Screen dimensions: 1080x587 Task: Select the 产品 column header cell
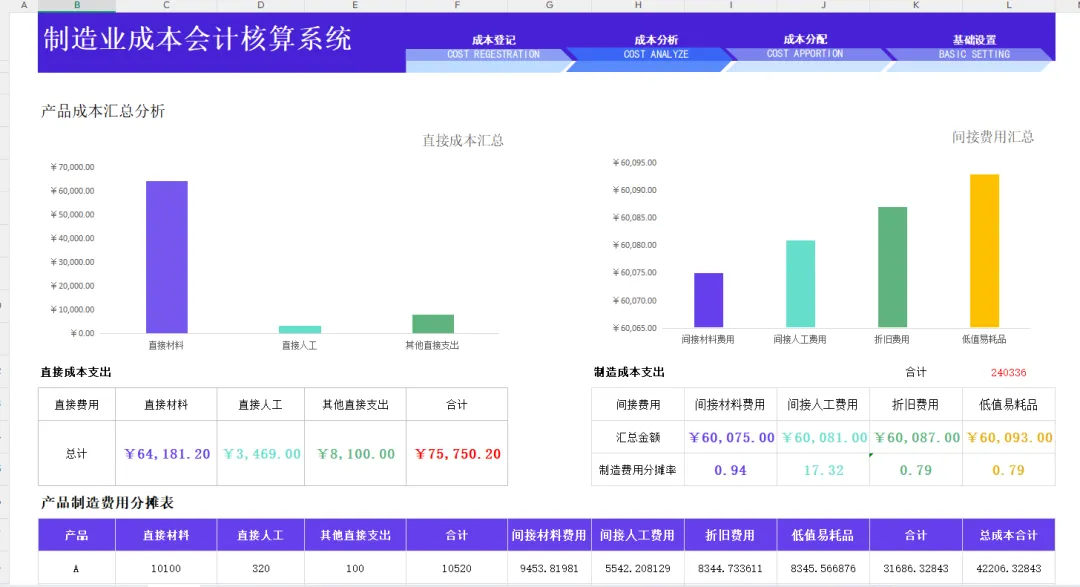tap(76, 535)
